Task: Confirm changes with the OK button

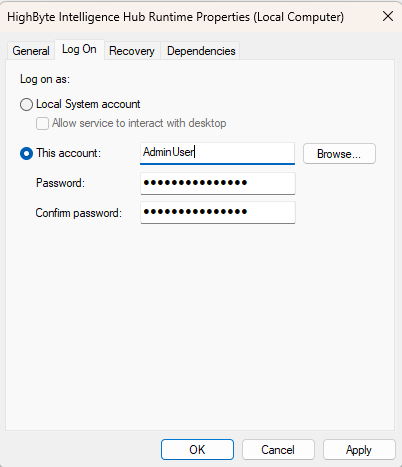Action: pyautogui.click(x=197, y=450)
